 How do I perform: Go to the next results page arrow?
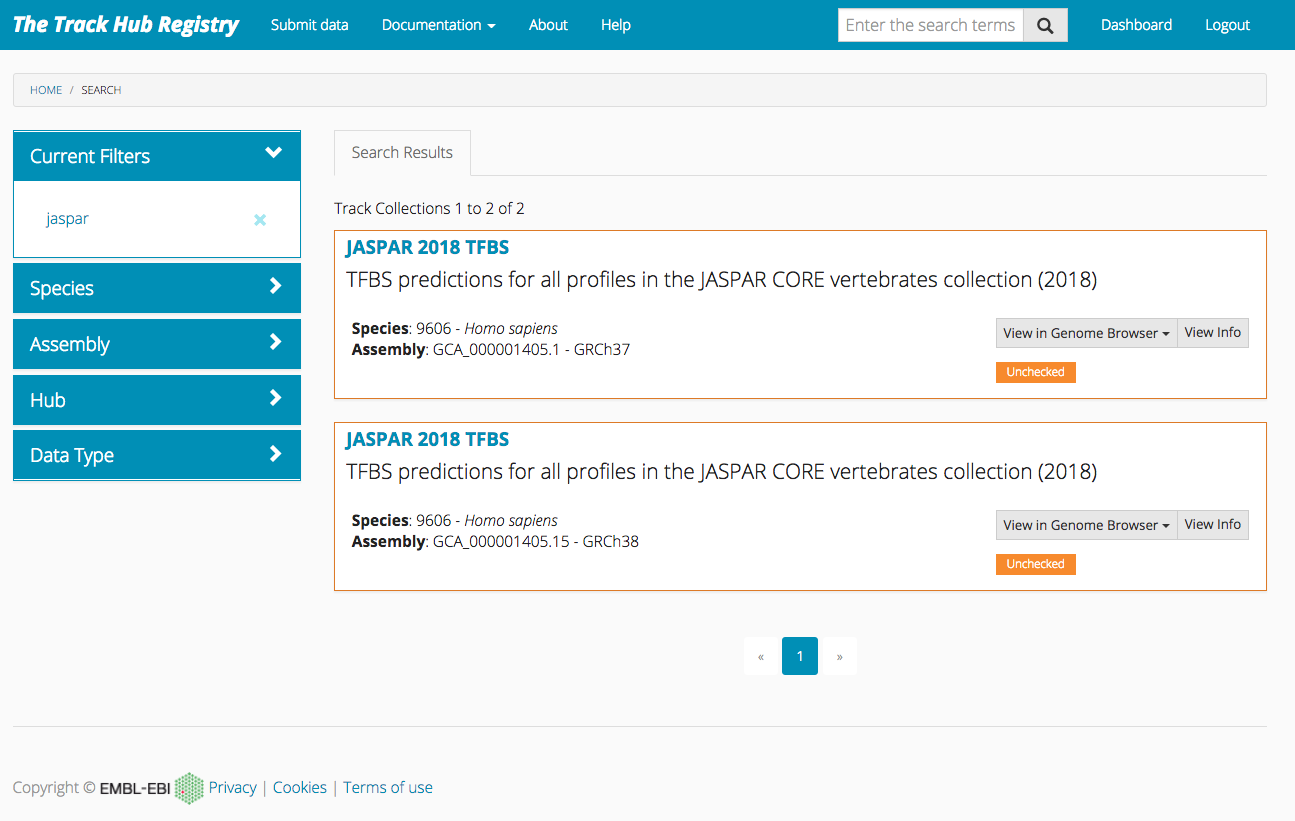click(x=839, y=657)
